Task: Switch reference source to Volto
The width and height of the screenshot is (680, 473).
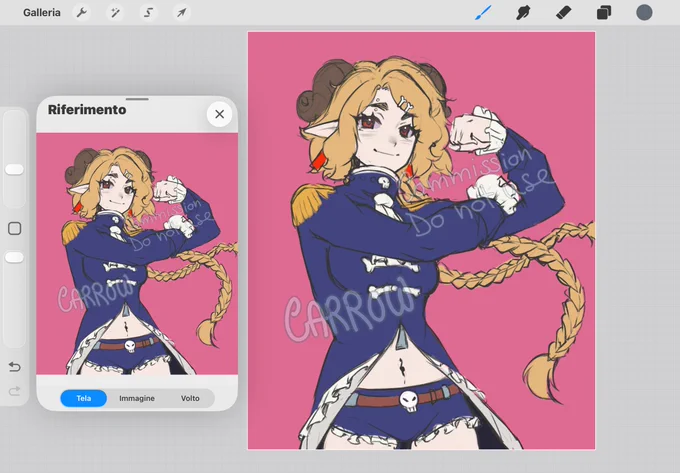Action: click(x=190, y=398)
